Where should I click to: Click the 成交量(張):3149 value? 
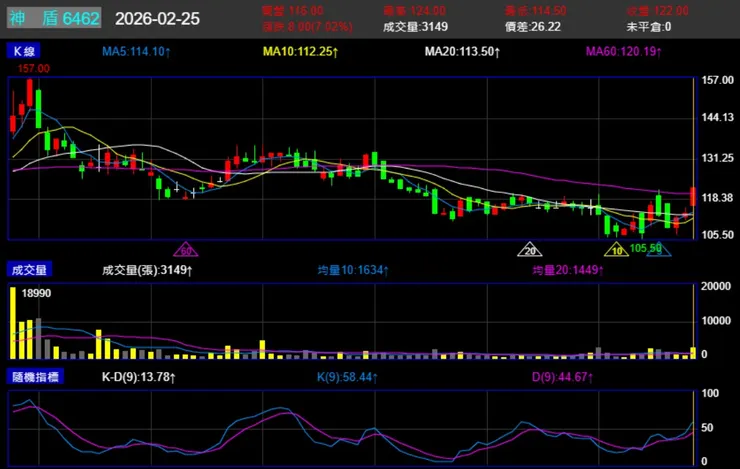(x=147, y=270)
